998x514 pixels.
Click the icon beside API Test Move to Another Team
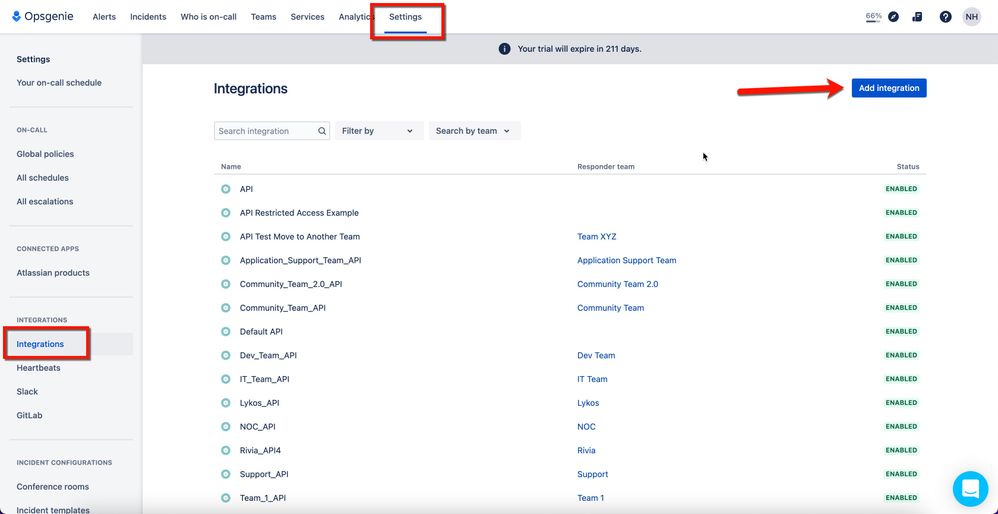coord(225,237)
